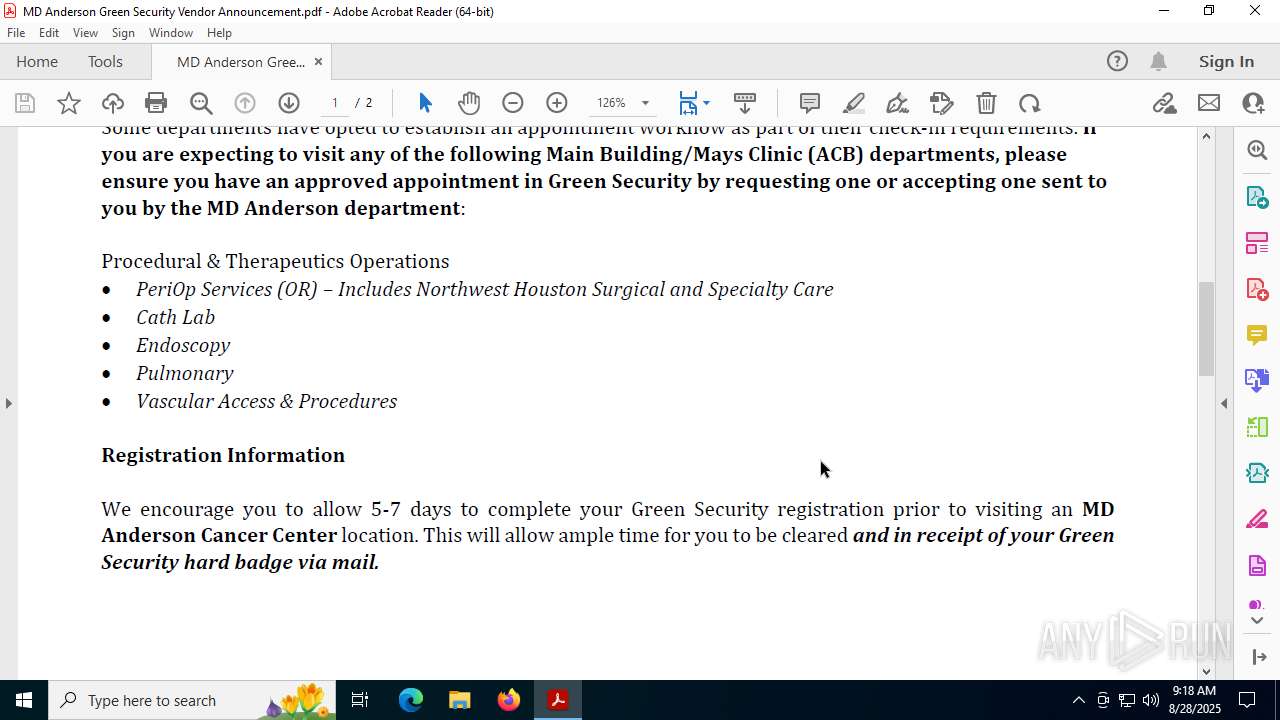Open the Window menu
1280x720 pixels.
171,33
